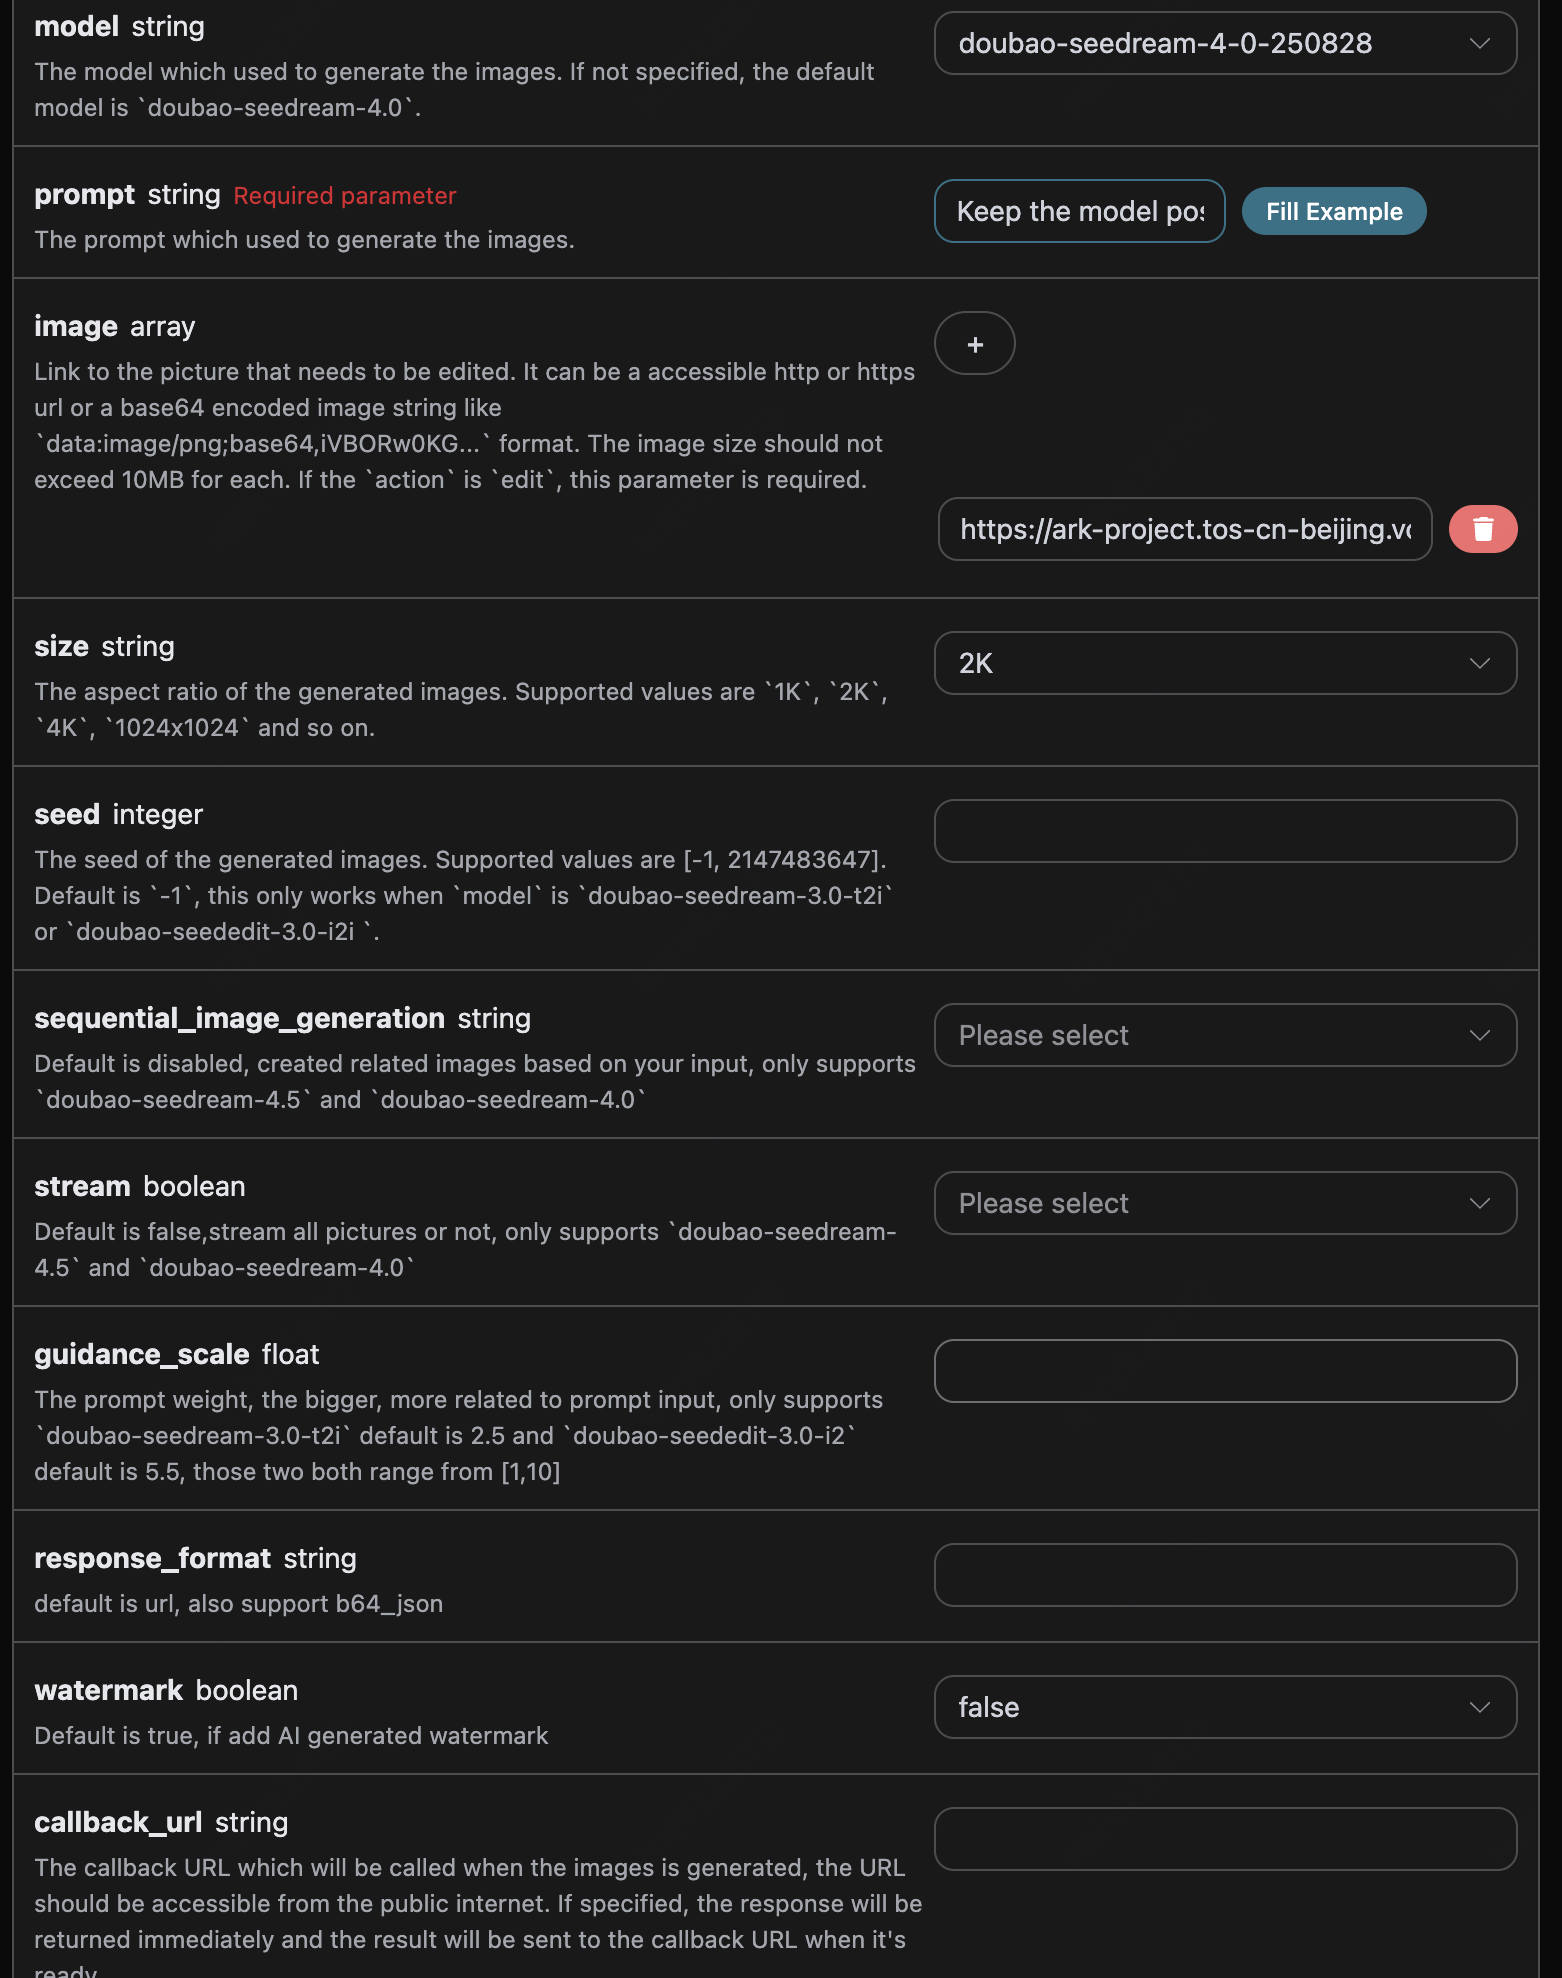
Task: Select the response_format input field
Action: pyautogui.click(x=1225, y=1576)
